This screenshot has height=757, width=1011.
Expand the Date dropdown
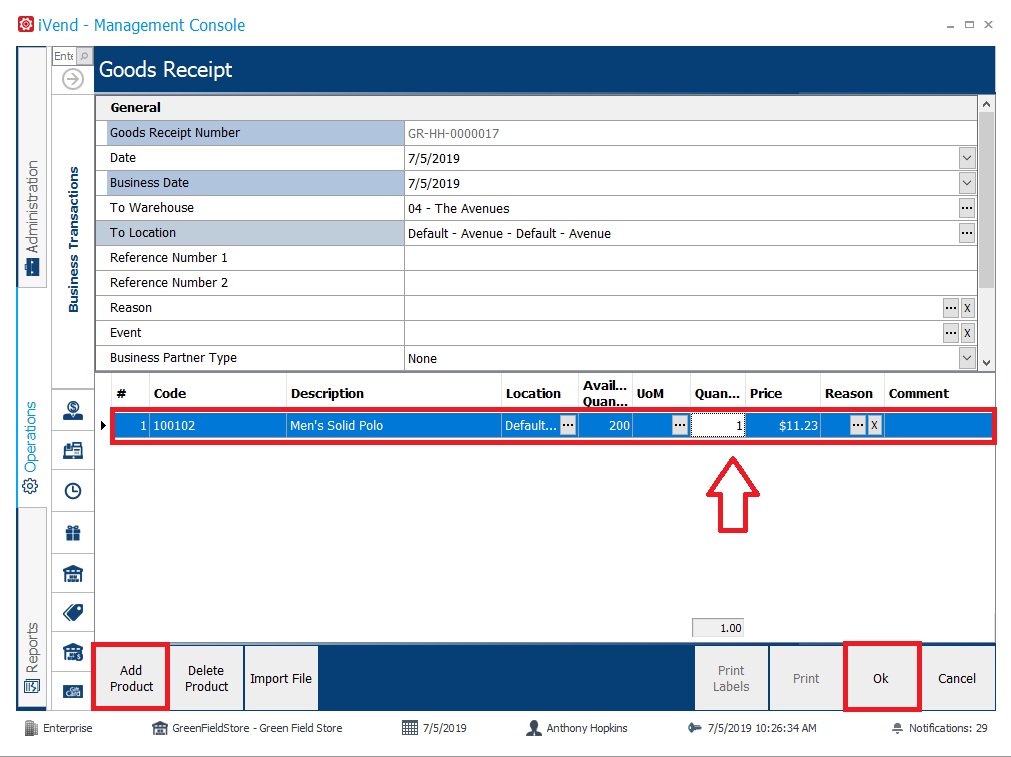[x=967, y=158]
